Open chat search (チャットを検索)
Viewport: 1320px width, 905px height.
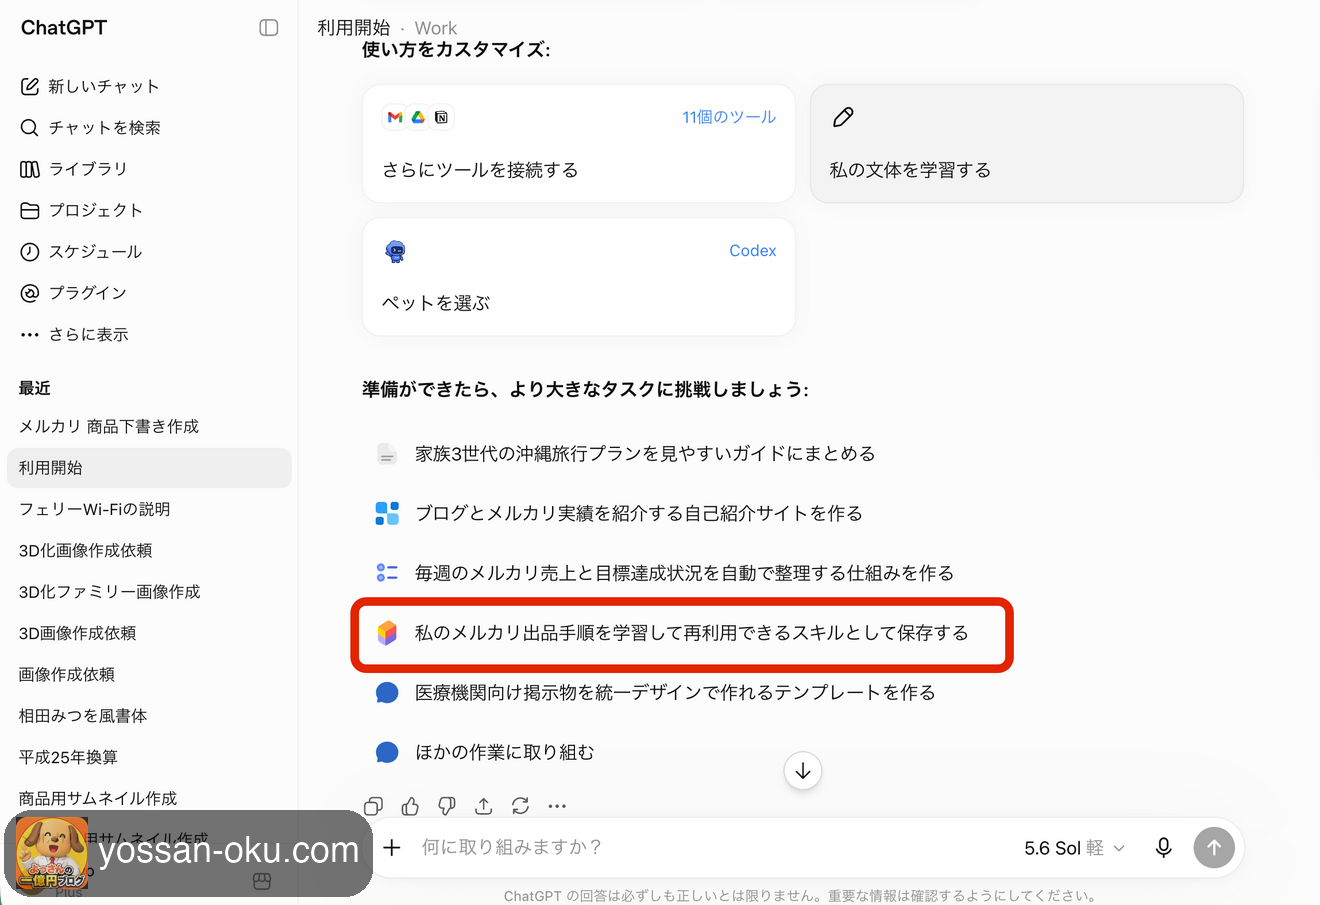pyautogui.click(x=91, y=127)
